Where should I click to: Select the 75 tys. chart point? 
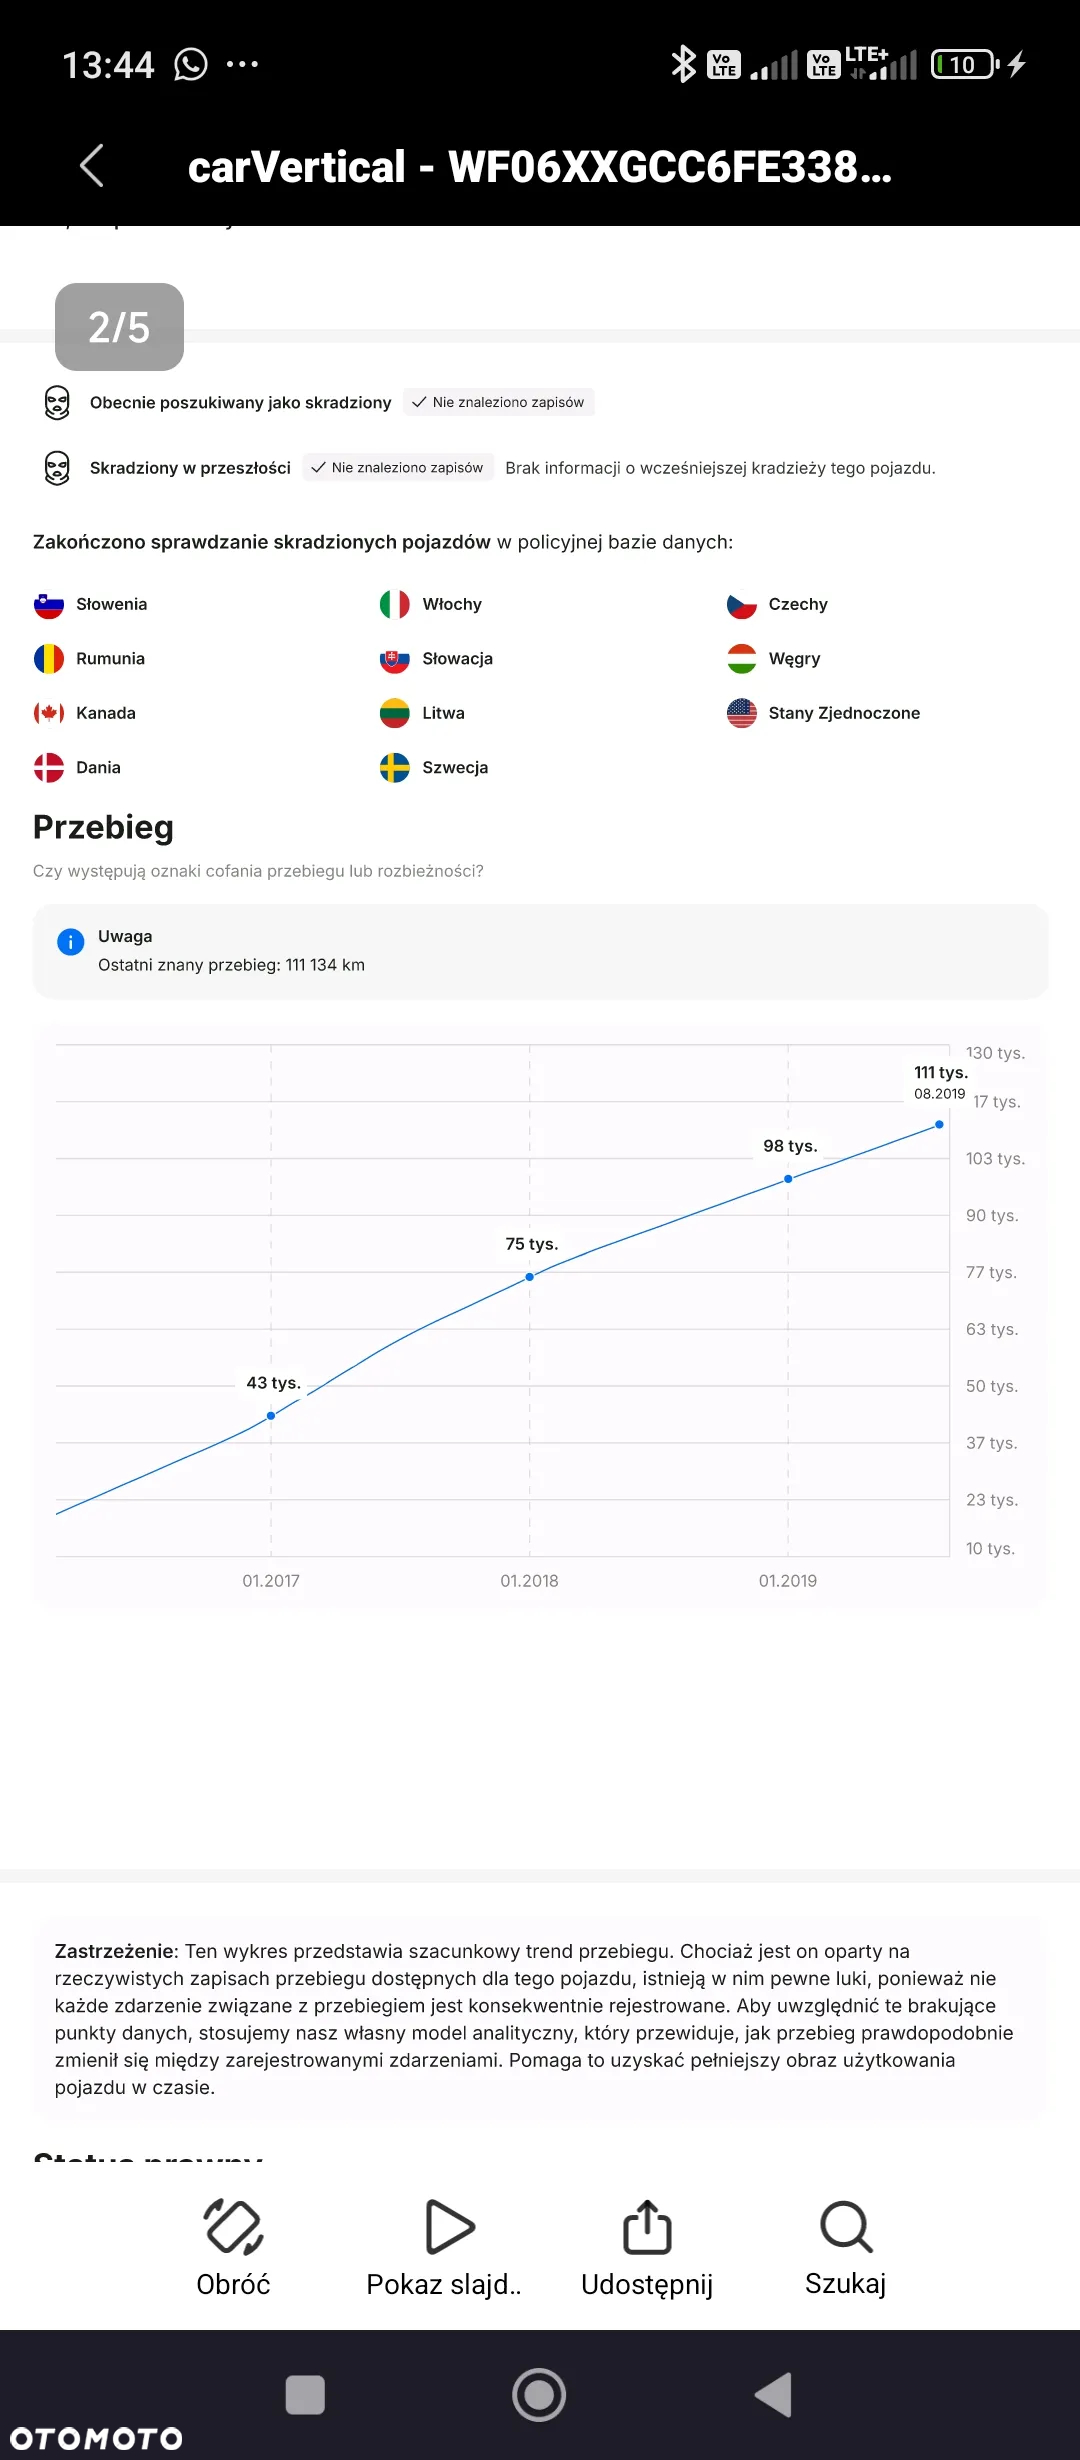click(x=530, y=1277)
